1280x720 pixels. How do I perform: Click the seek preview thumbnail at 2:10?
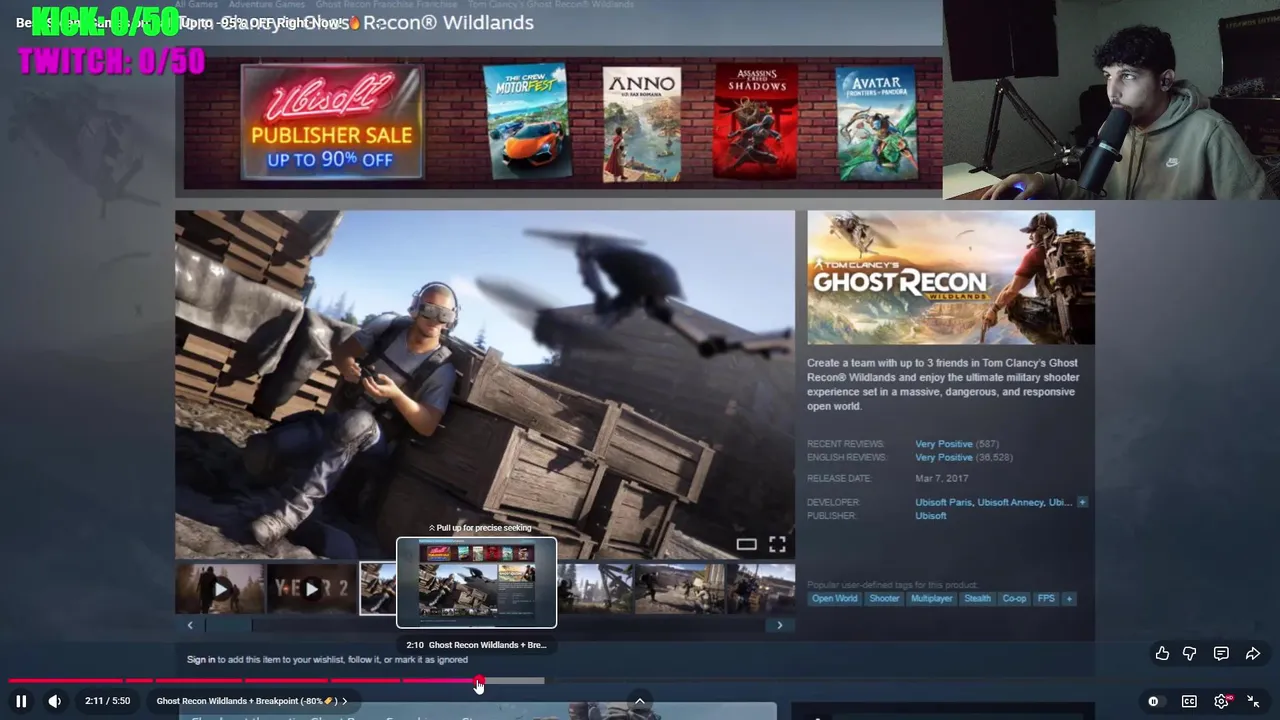477,583
